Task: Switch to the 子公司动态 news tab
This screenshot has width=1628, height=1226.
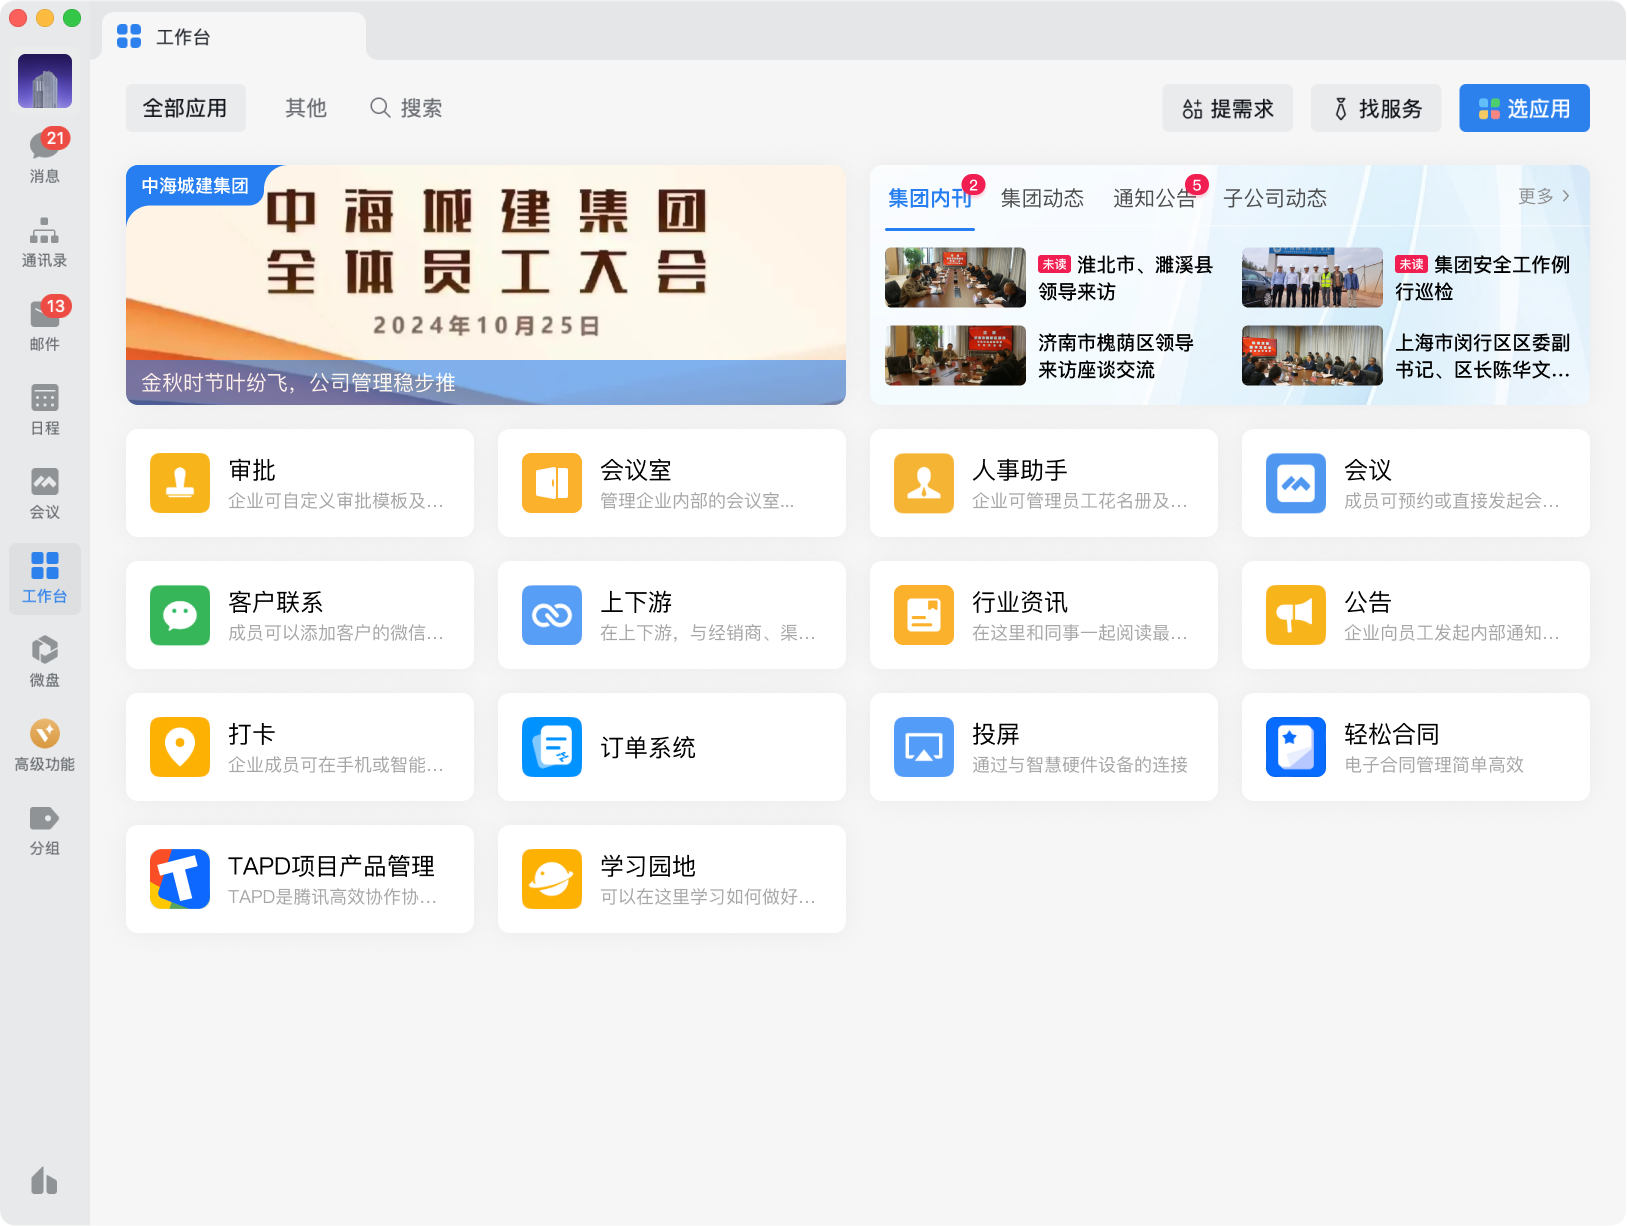Action: coord(1275,198)
